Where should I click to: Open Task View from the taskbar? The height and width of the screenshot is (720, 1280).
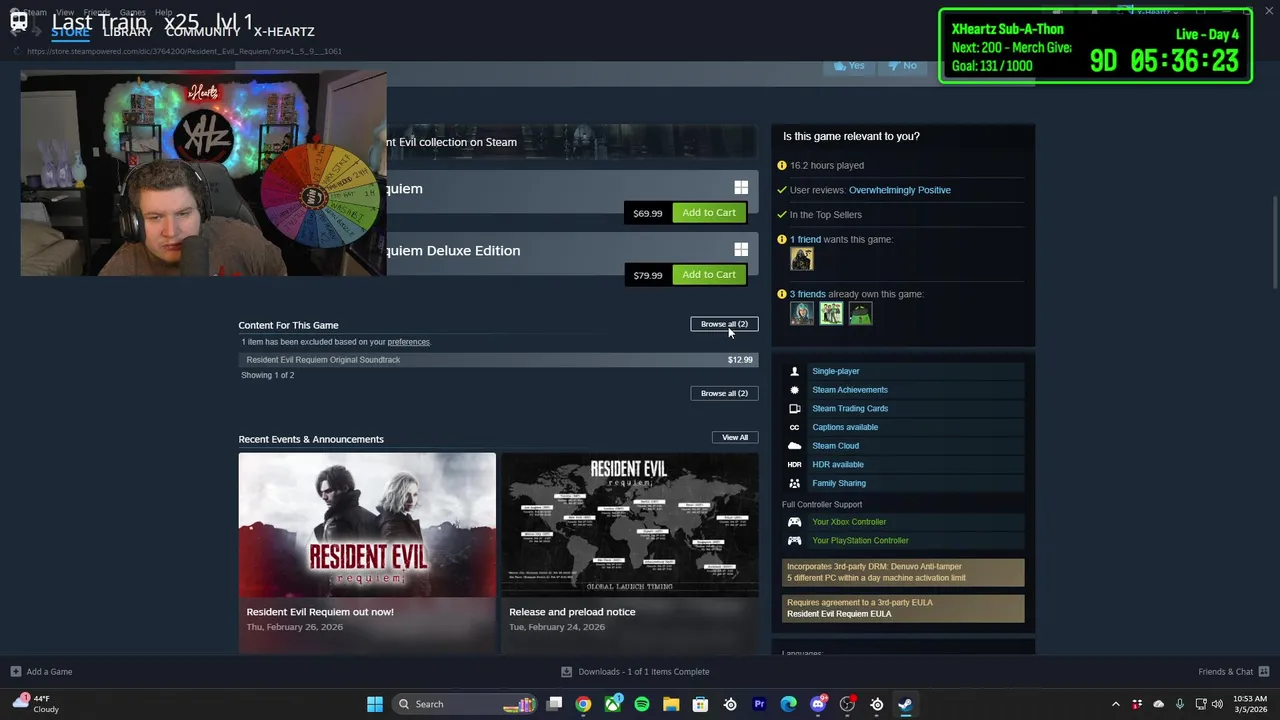(x=554, y=704)
